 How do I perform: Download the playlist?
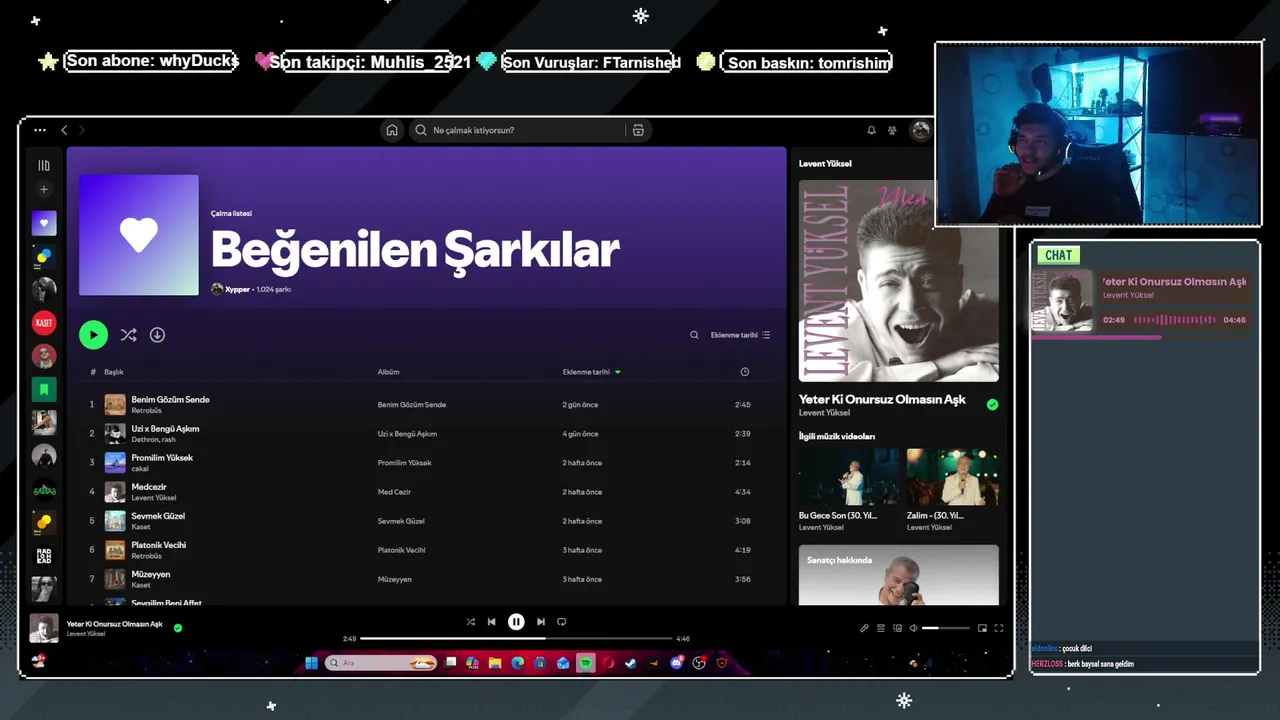click(157, 335)
